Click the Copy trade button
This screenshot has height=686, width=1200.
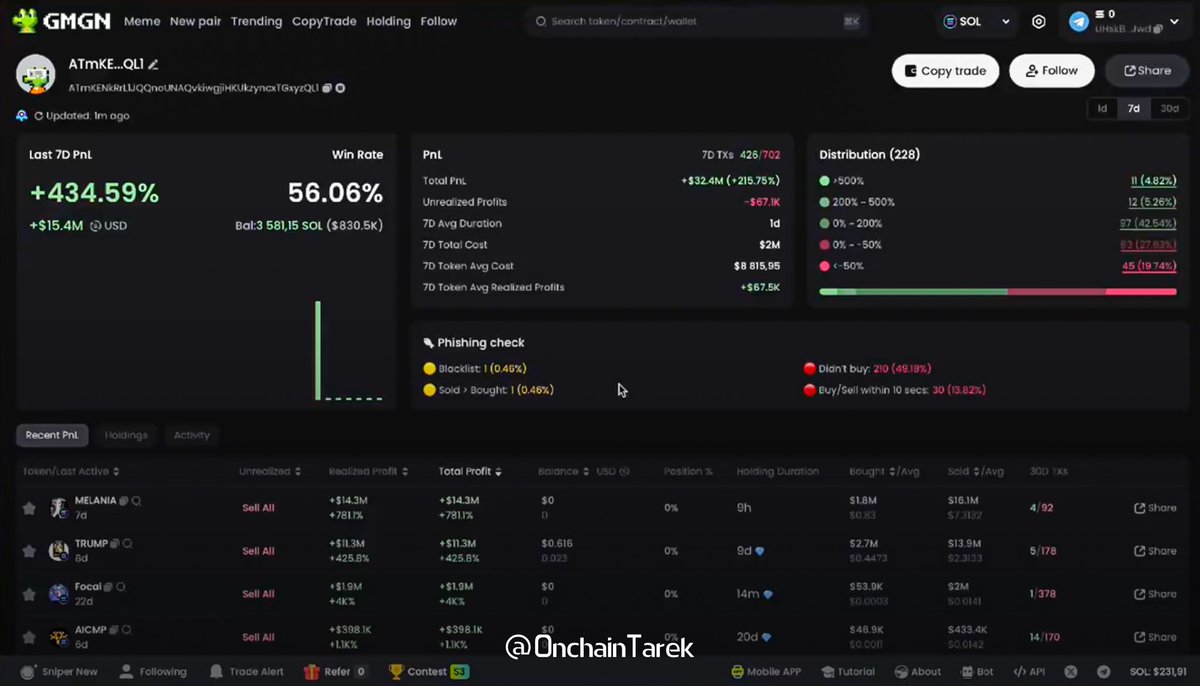945,71
